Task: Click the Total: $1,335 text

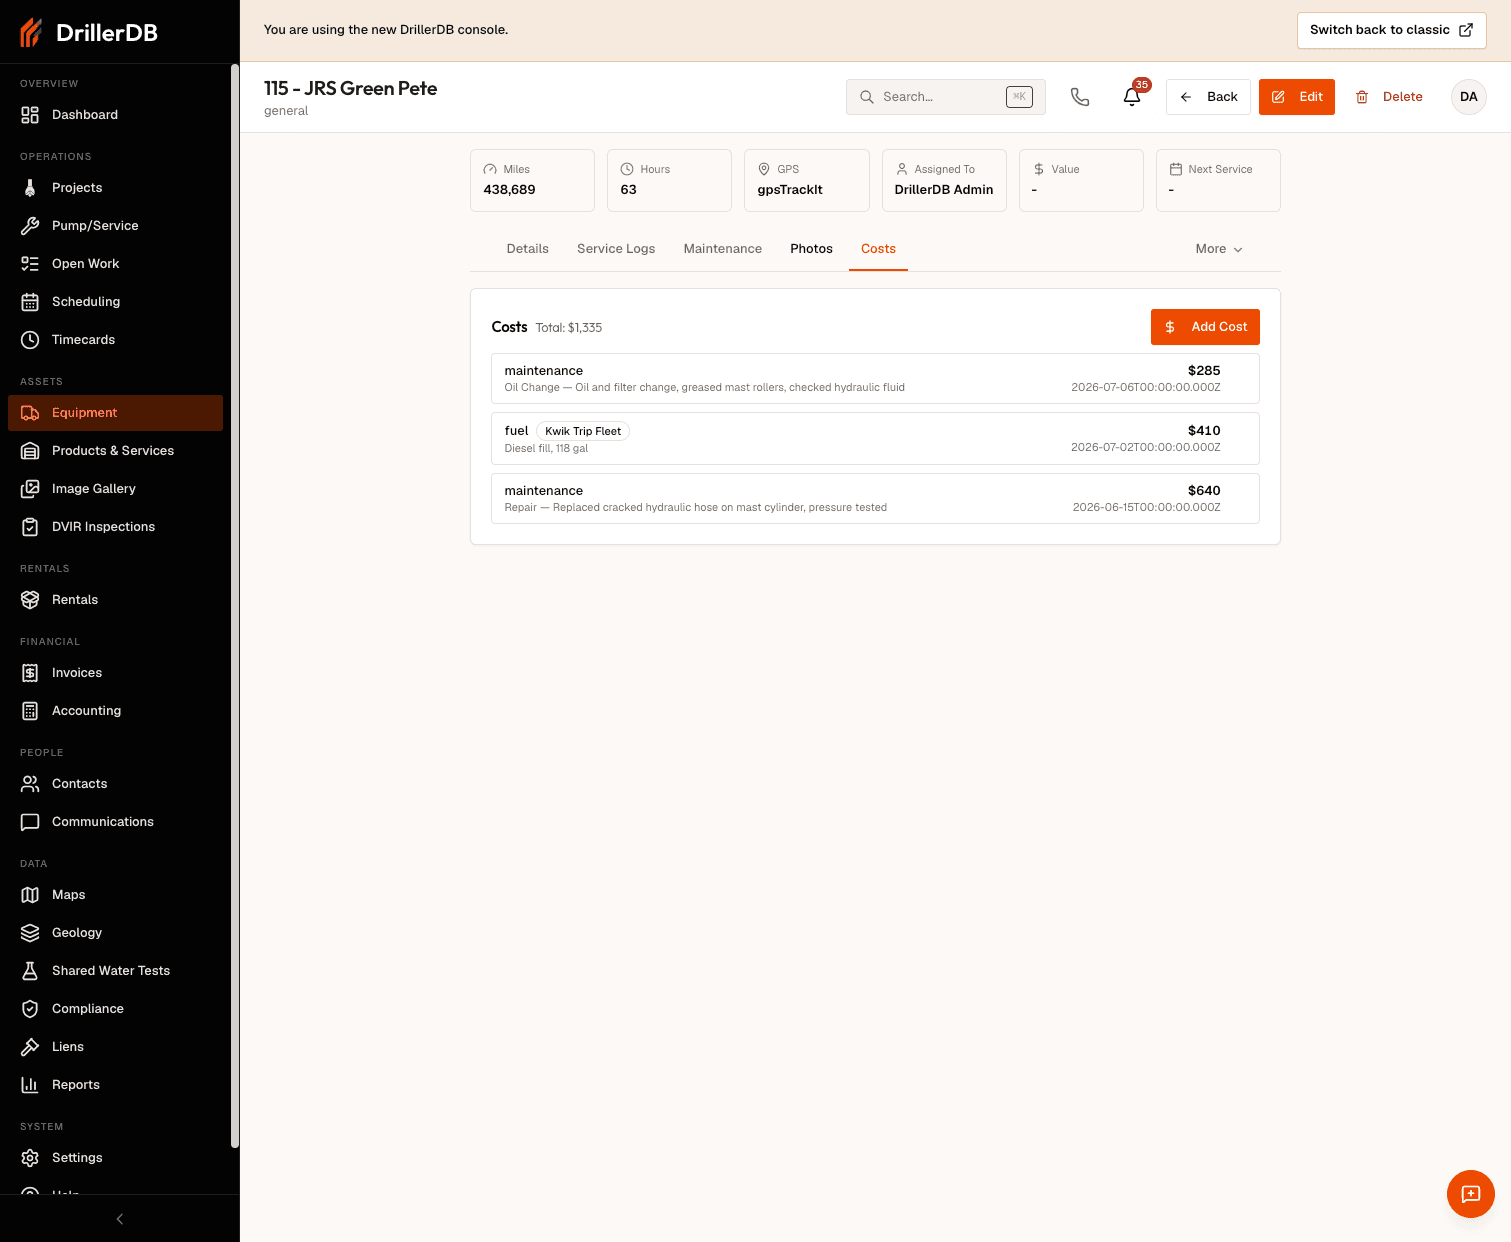Action: point(569,328)
